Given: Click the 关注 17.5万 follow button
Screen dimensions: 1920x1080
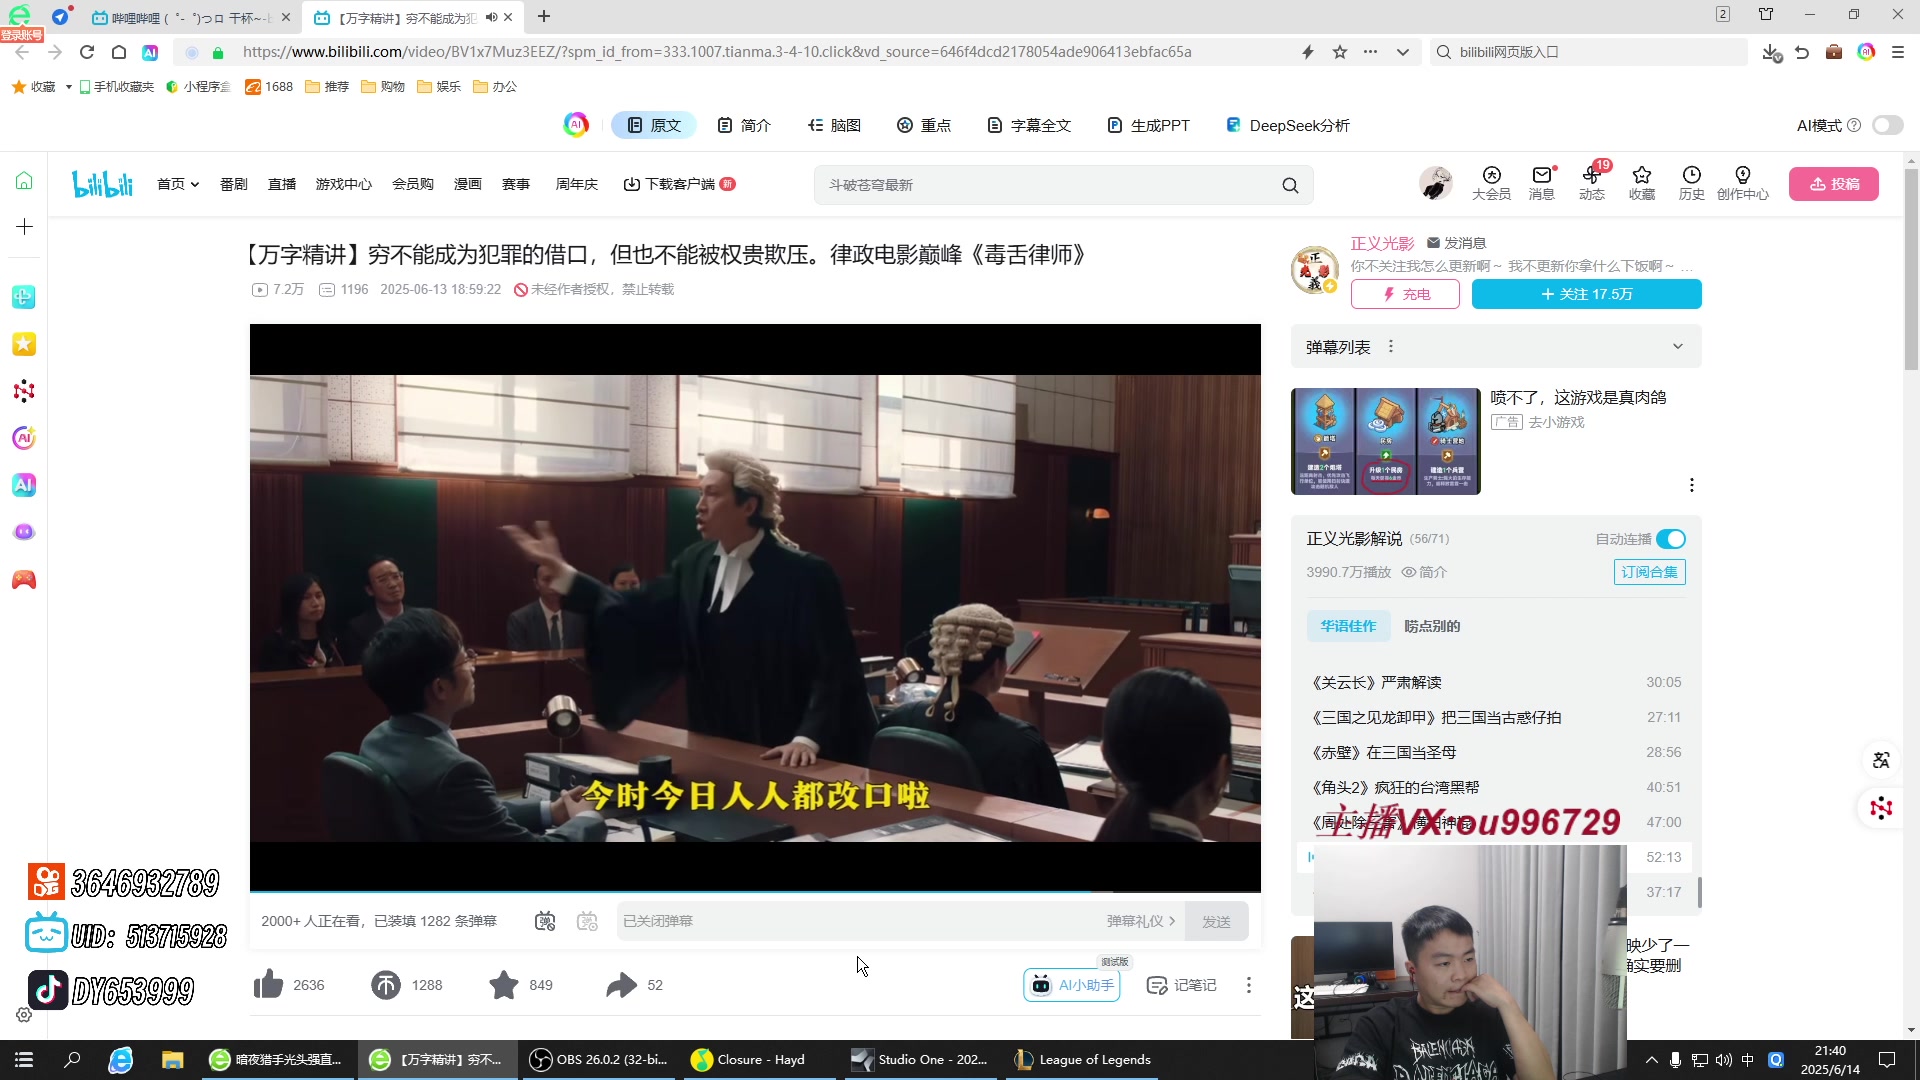Looking at the screenshot, I should [1586, 294].
